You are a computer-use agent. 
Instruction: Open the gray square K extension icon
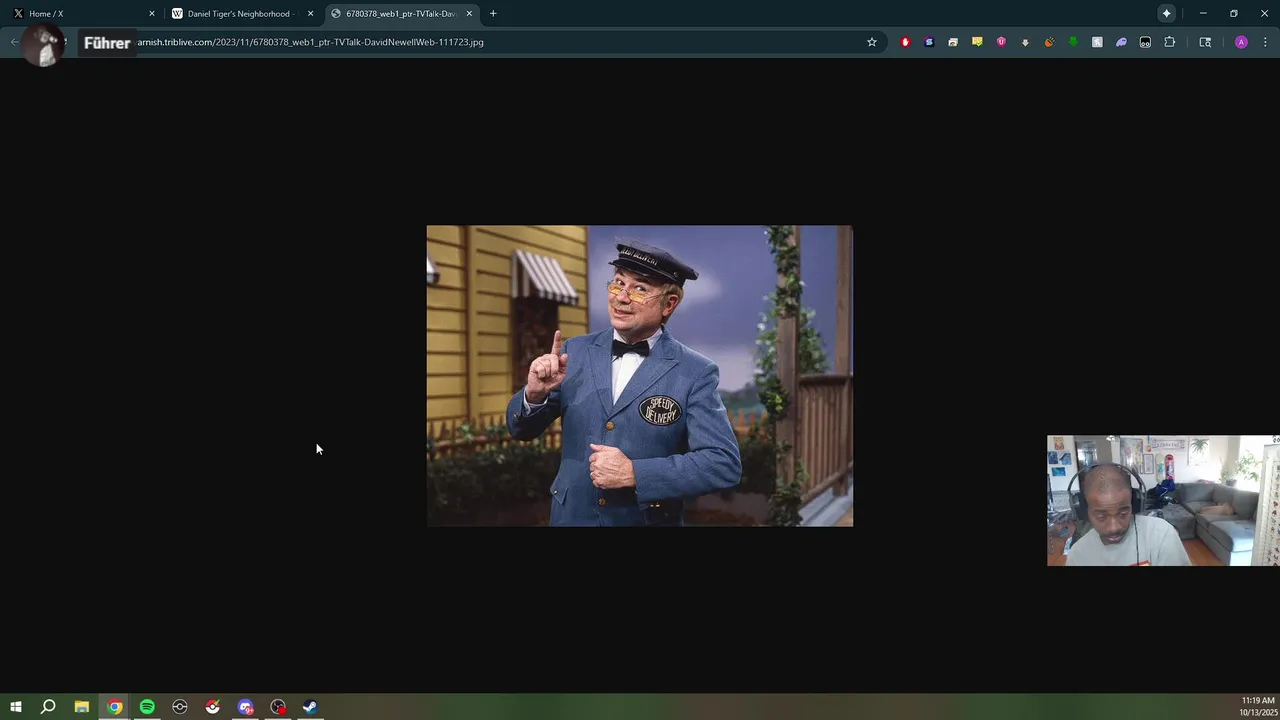click(1097, 42)
